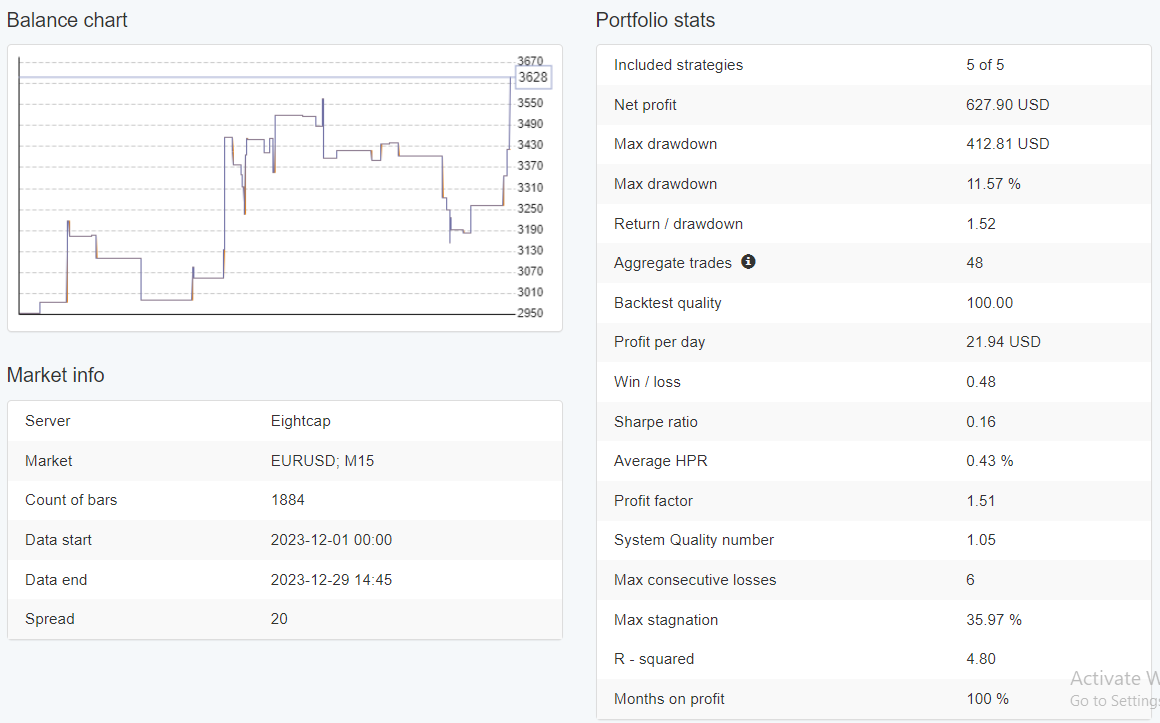Image resolution: width=1160 pixels, height=723 pixels.
Task: Click the Balance chart plot area
Action: click(266, 186)
